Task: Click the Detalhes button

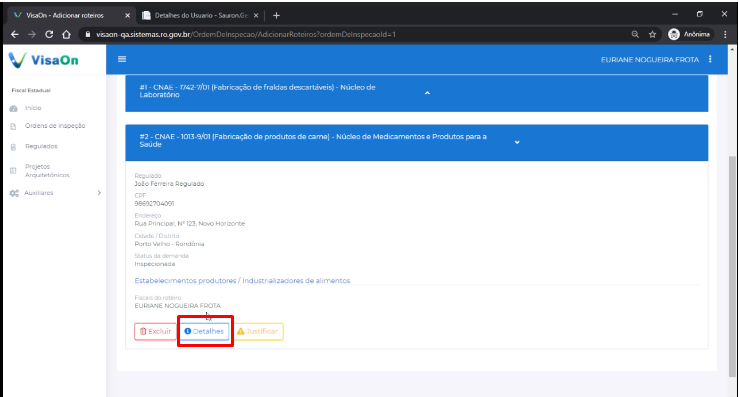Action: [204, 332]
